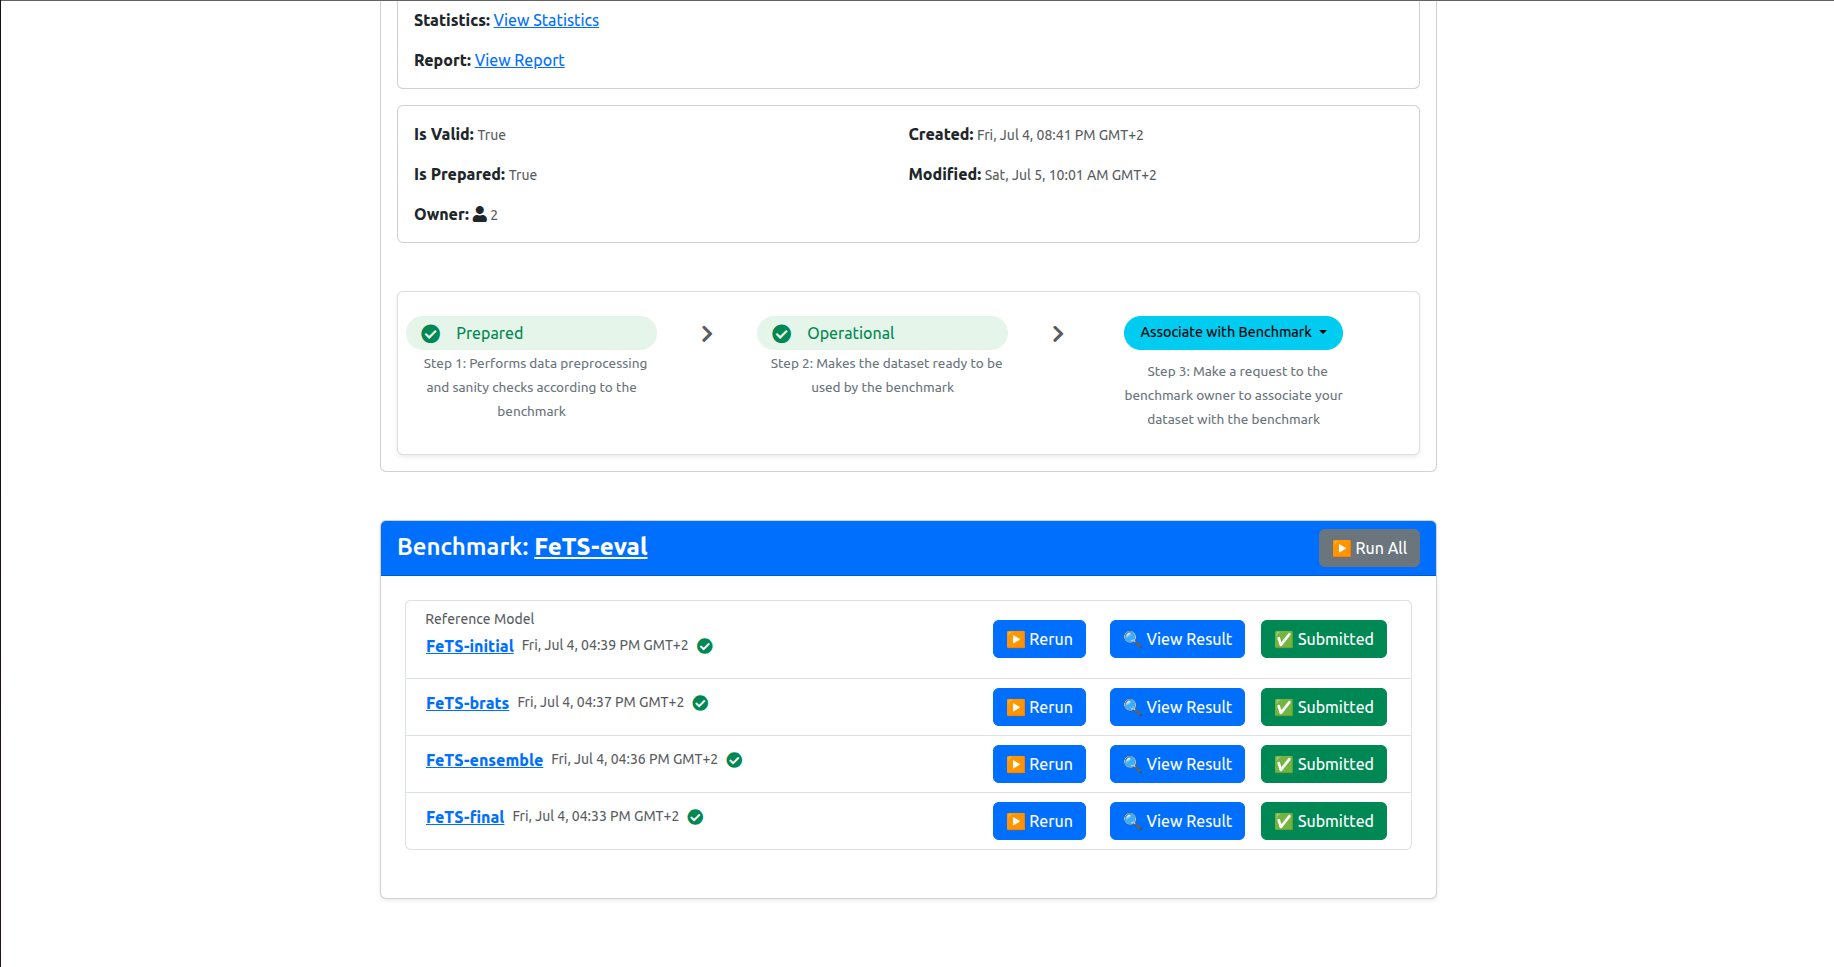Click timestamp 'Fri, Jul 4, 04:33 PM GMT+2'
1834x967 pixels.
[596, 816]
